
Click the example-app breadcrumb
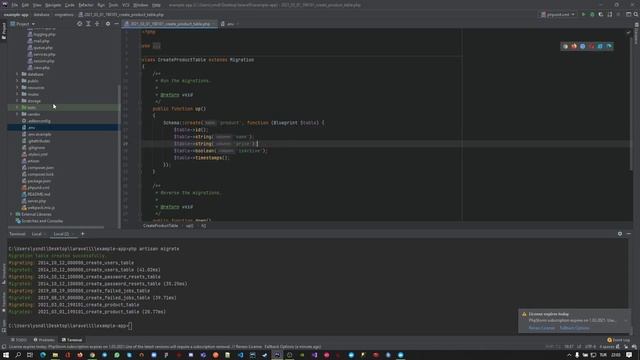point(16,14)
